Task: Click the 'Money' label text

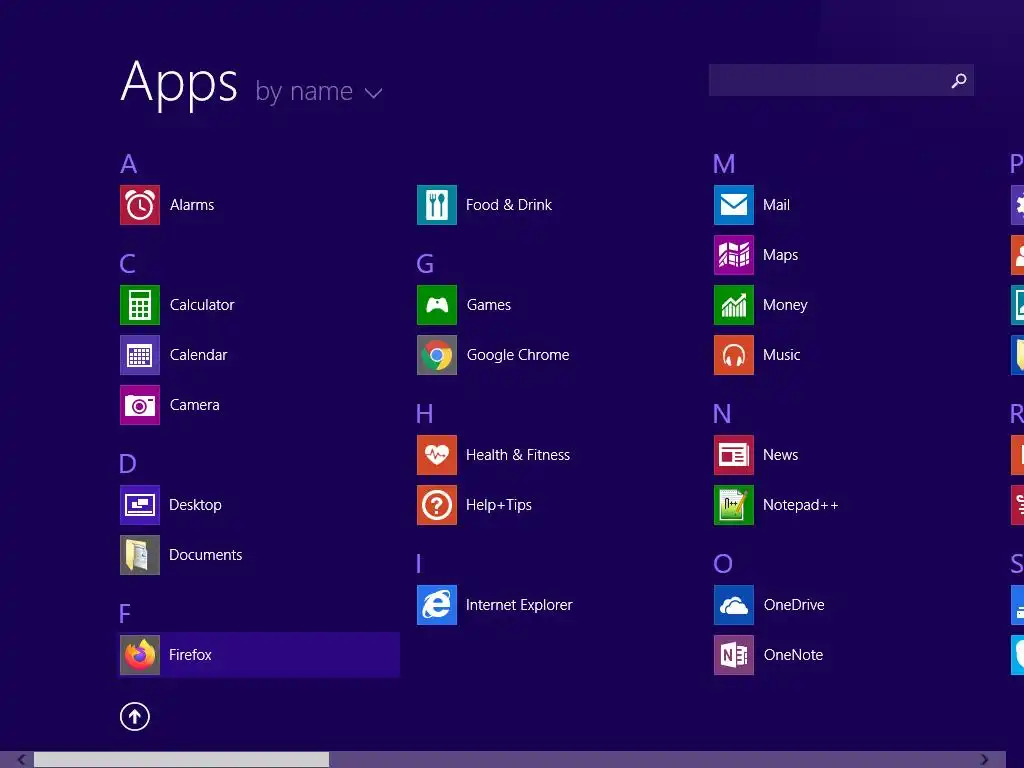Action: [785, 305]
